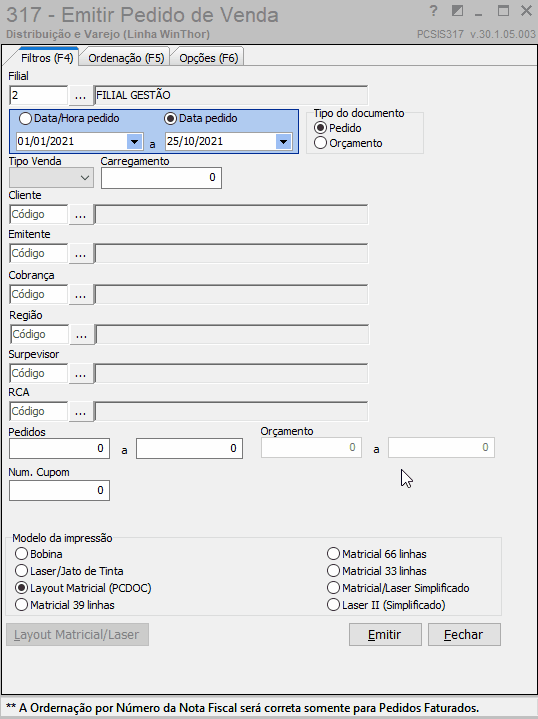Viewport: 538px width, 719px height.
Task: Select Bobina print model
Action: pyautogui.click(x=39, y=554)
